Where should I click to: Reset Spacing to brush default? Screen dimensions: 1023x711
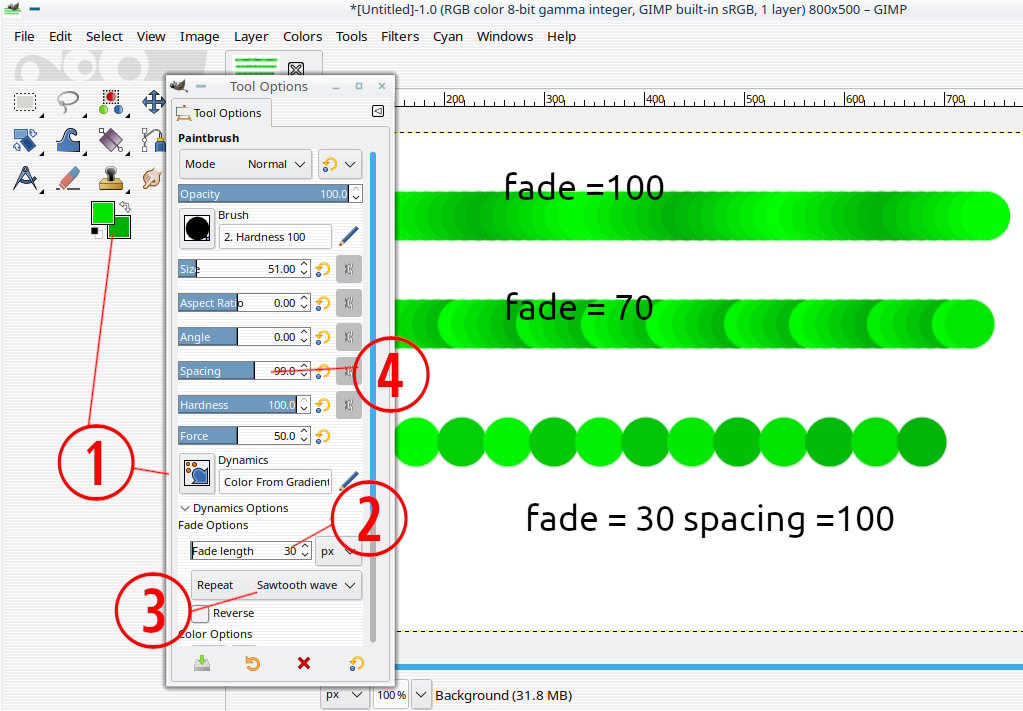[322, 371]
